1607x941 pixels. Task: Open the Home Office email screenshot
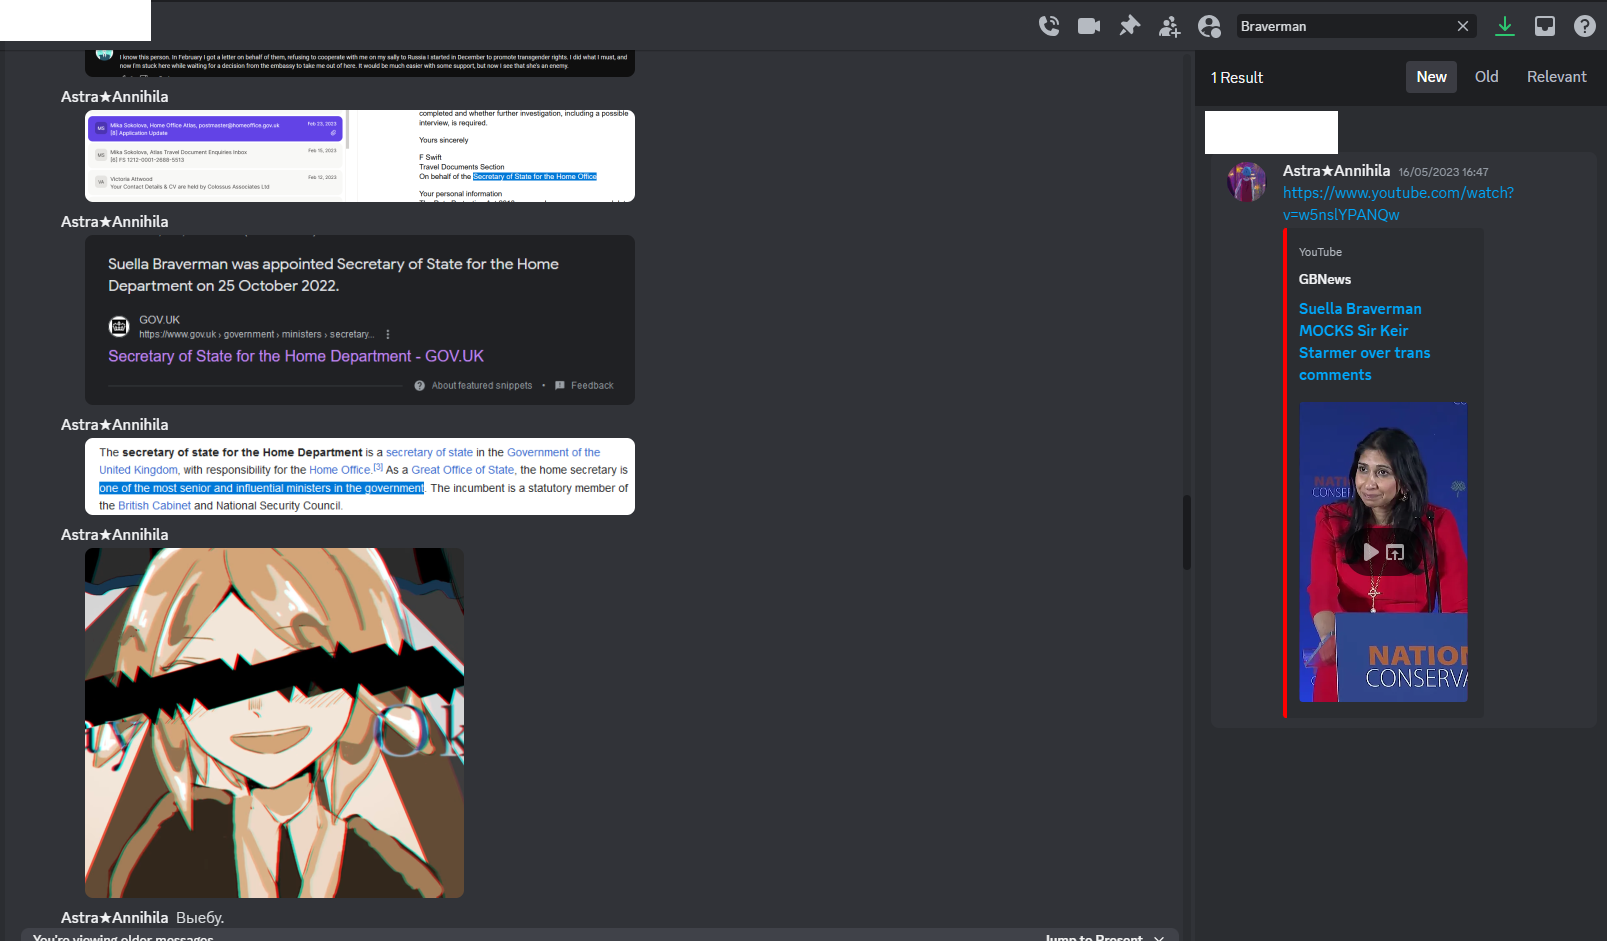[x=360, y=156]
